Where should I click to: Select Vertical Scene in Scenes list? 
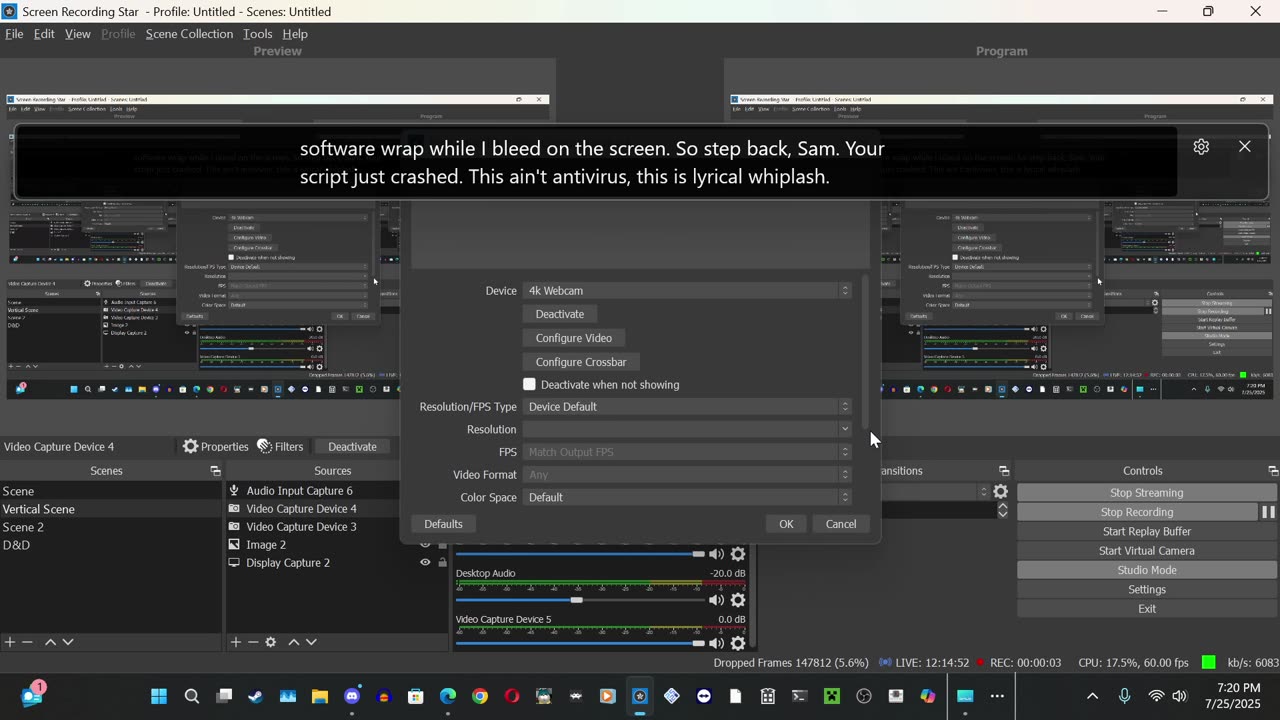coord(111,509)
